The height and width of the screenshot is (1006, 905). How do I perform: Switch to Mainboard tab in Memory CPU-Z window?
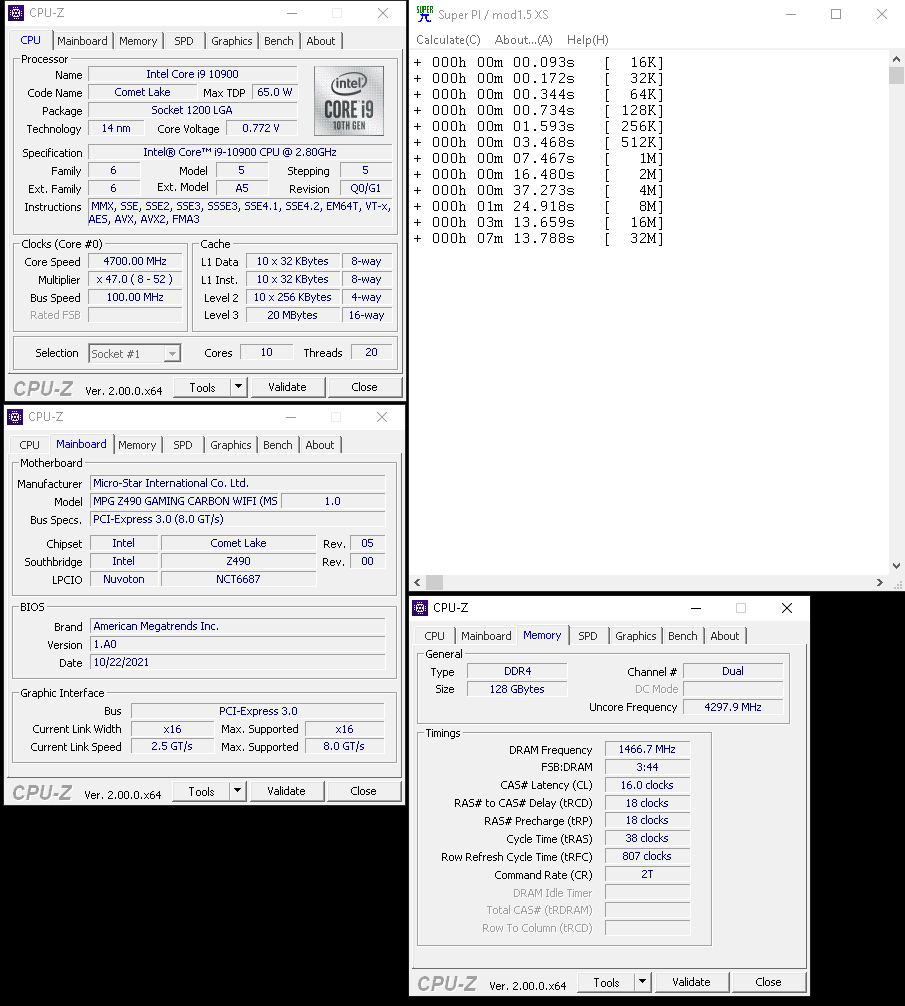coord(486,636)
